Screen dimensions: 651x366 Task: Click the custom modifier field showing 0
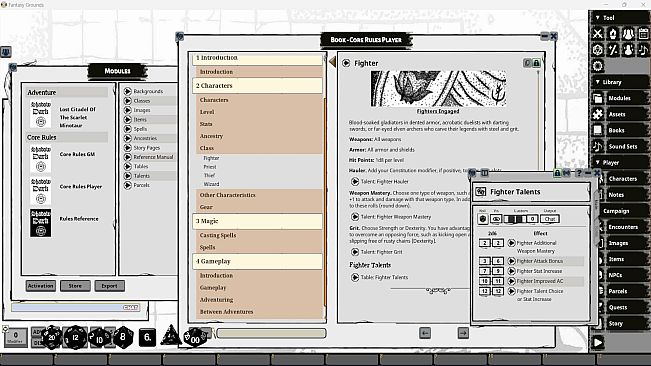tap(532, 219)
